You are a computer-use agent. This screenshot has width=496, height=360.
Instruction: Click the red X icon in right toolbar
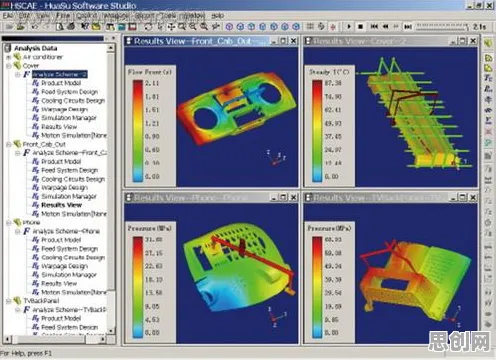tap(488, 132)
